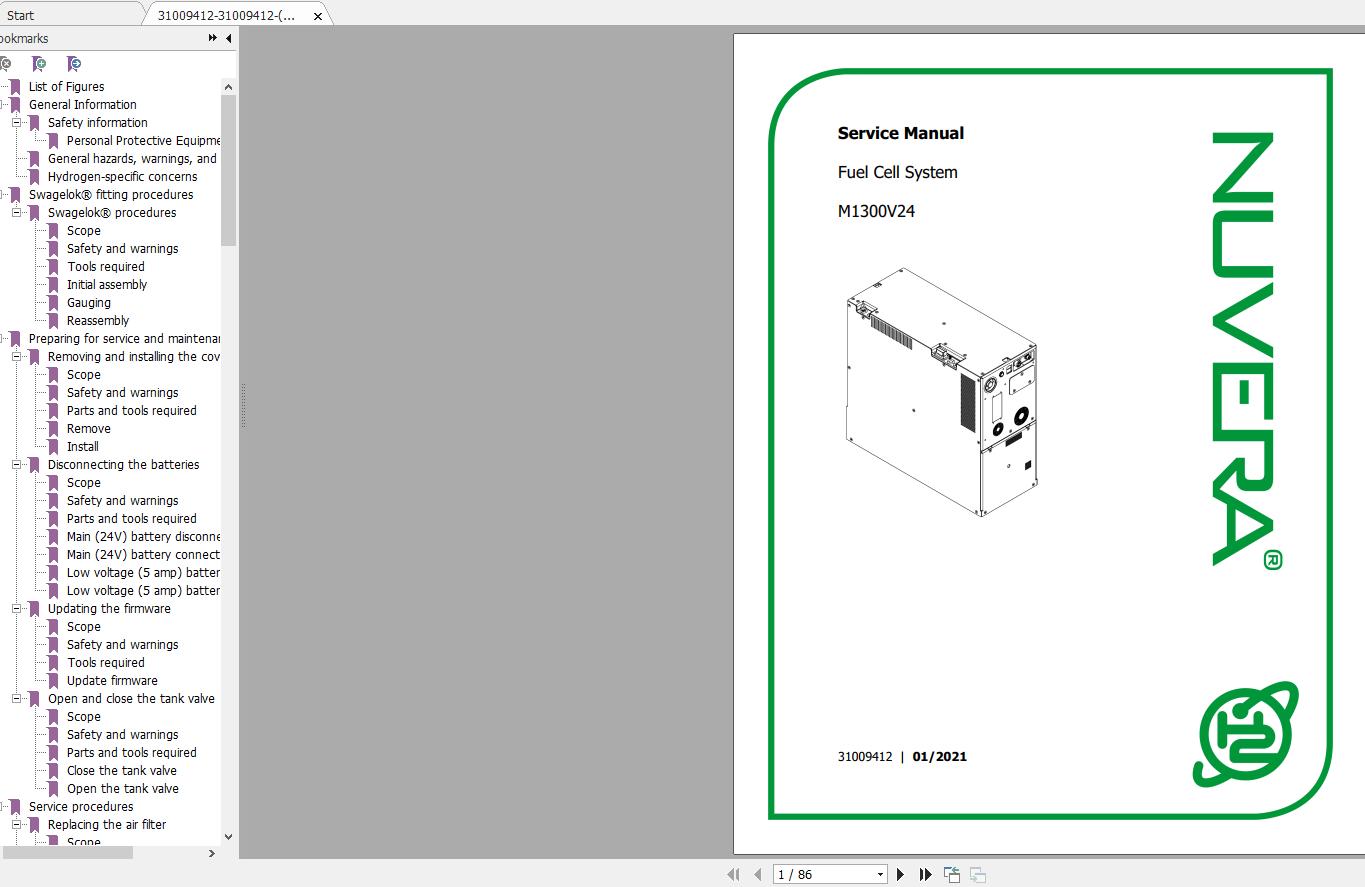Click the delete bookmark icon

[x=8, y=63]
